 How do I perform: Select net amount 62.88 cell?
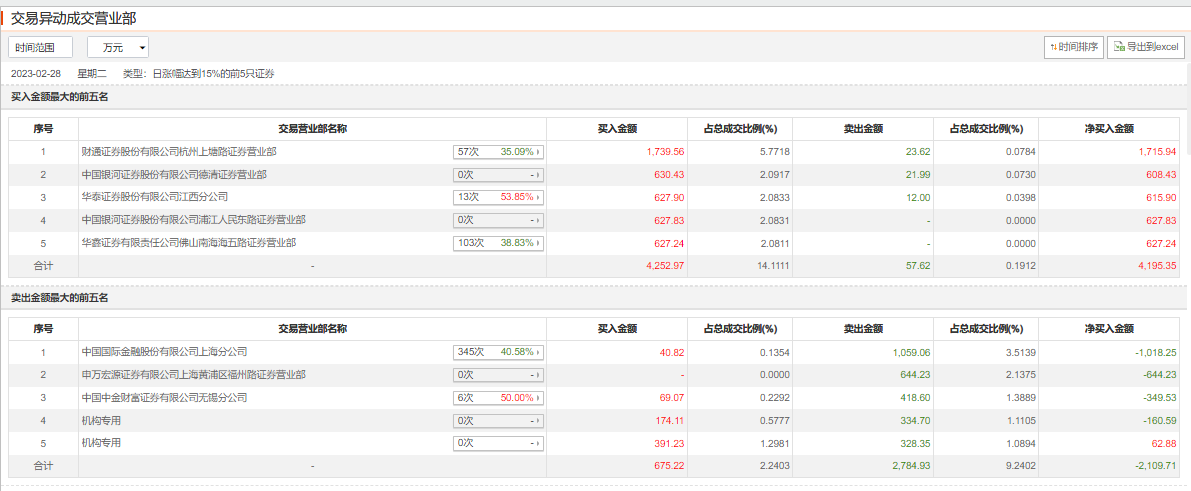[x=1110, y=444]
